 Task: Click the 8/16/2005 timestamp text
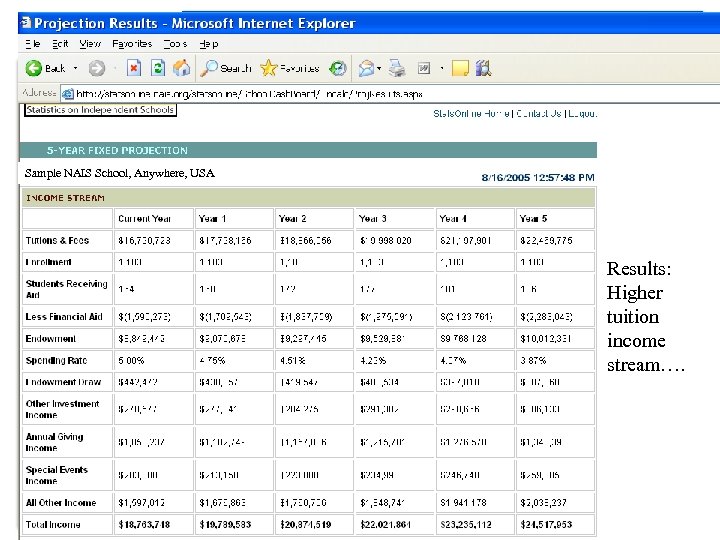click(538, 177)
